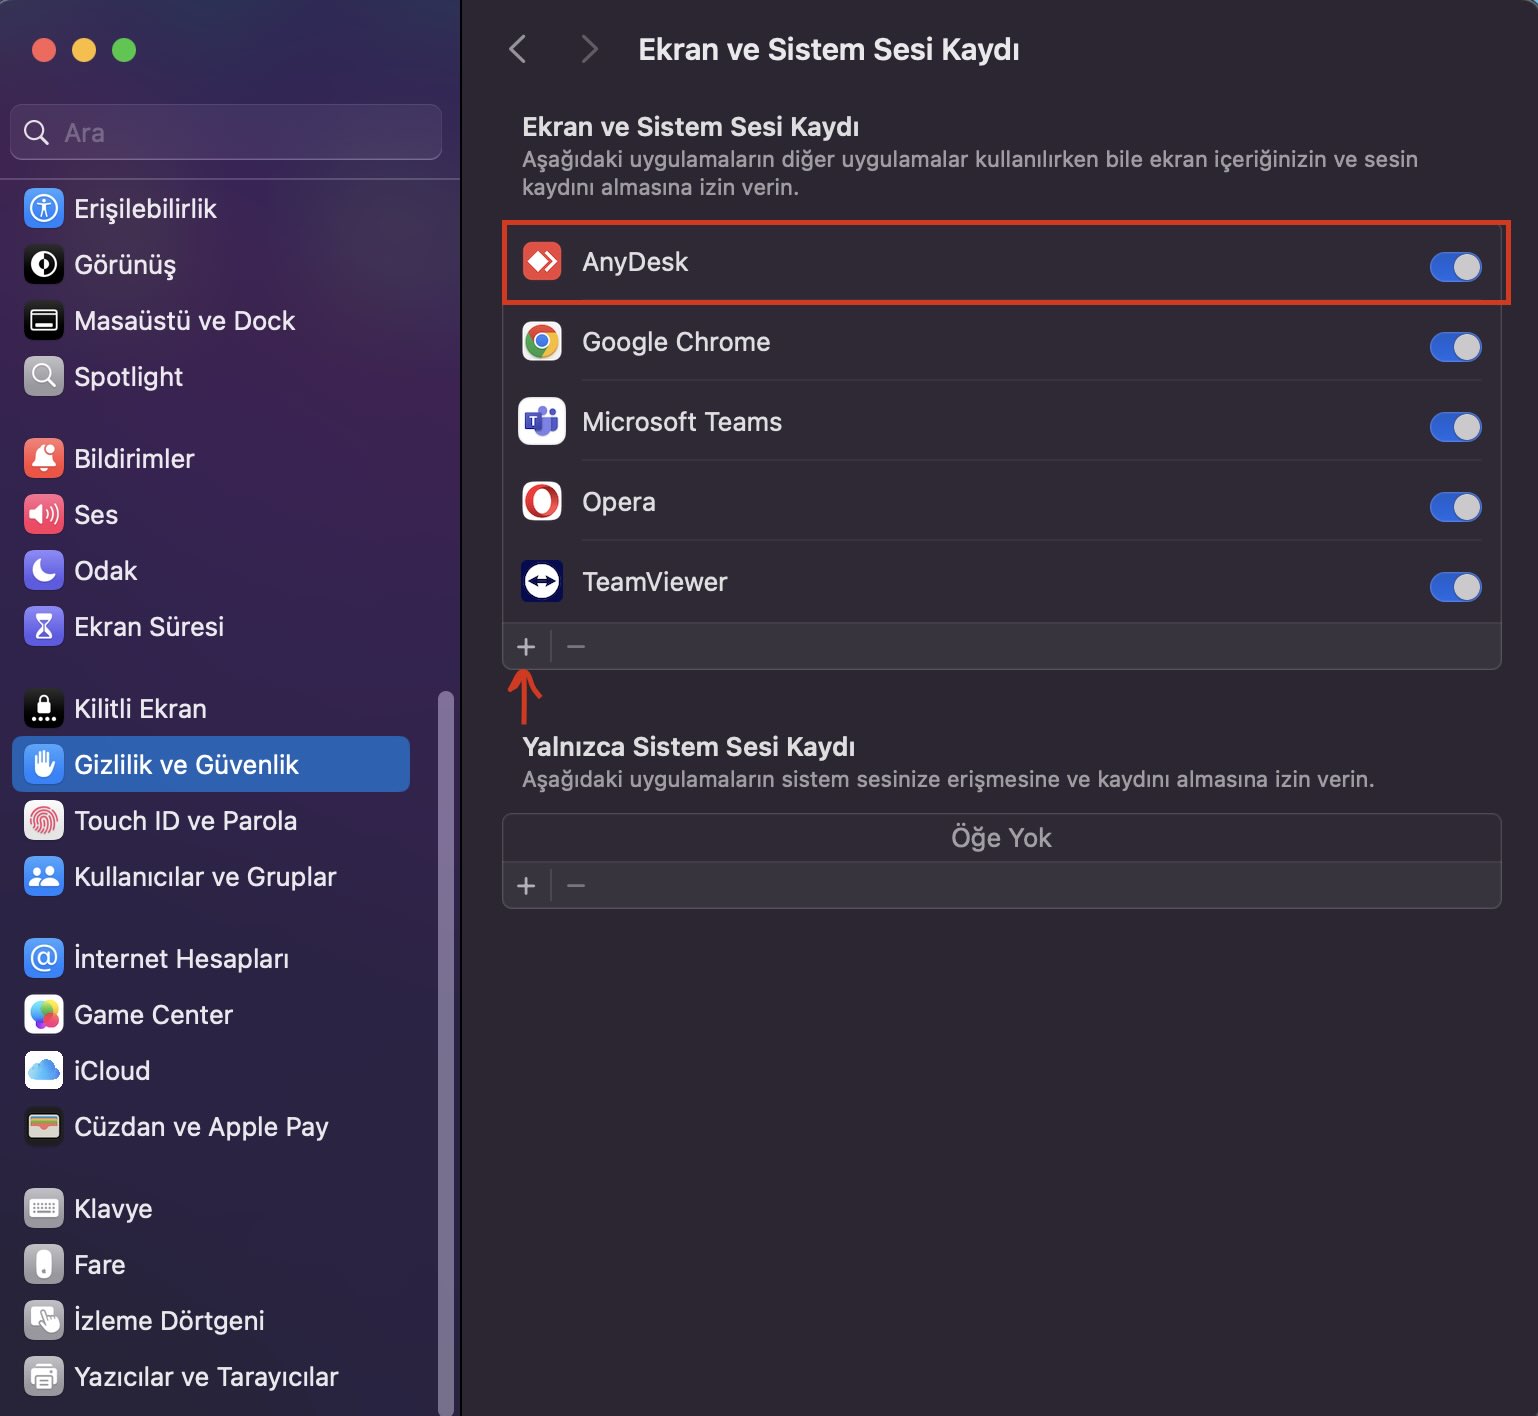Click the Opera browser icon

(542, 502)
